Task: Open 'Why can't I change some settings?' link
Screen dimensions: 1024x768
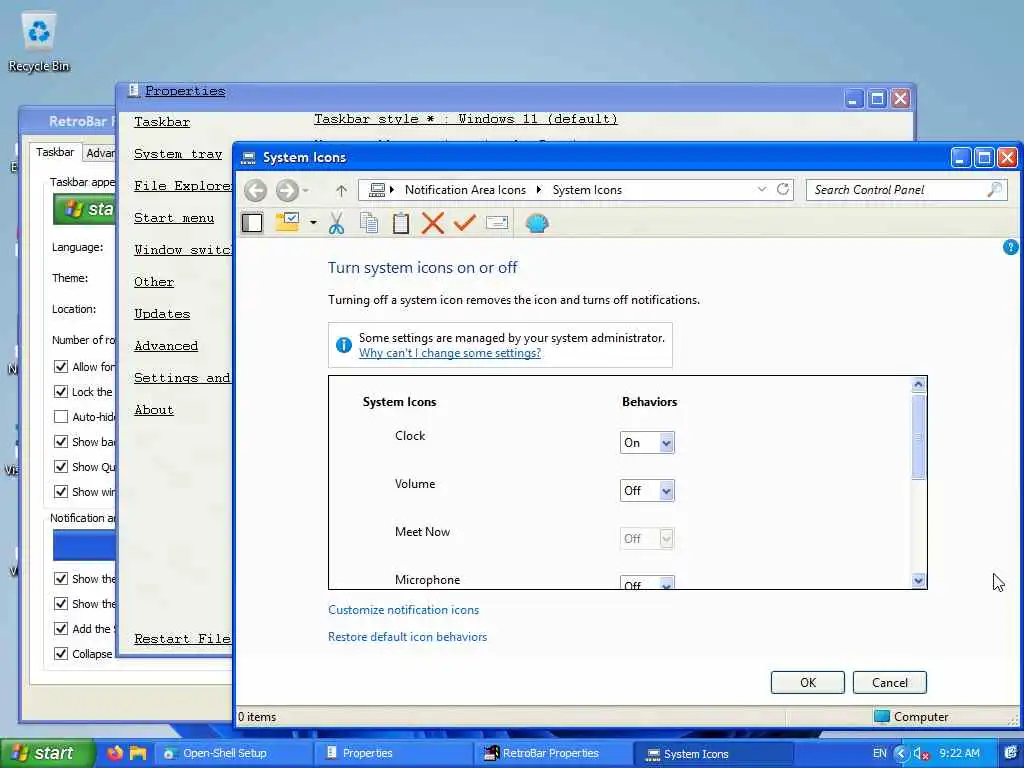Action: point(450,353)
